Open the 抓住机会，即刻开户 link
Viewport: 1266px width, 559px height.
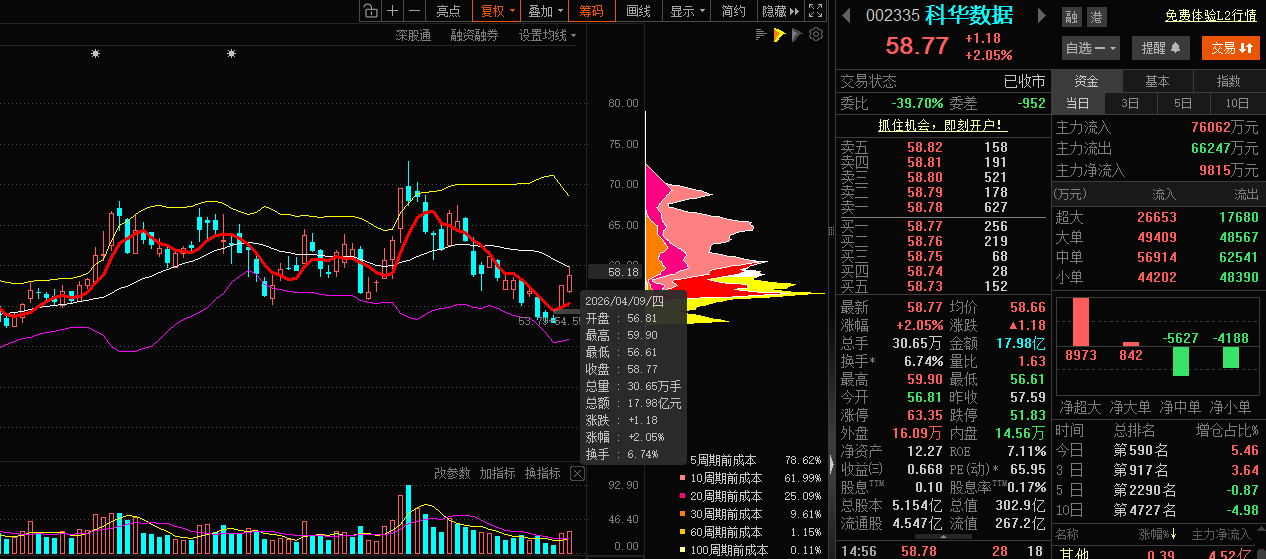click(941, 126)
